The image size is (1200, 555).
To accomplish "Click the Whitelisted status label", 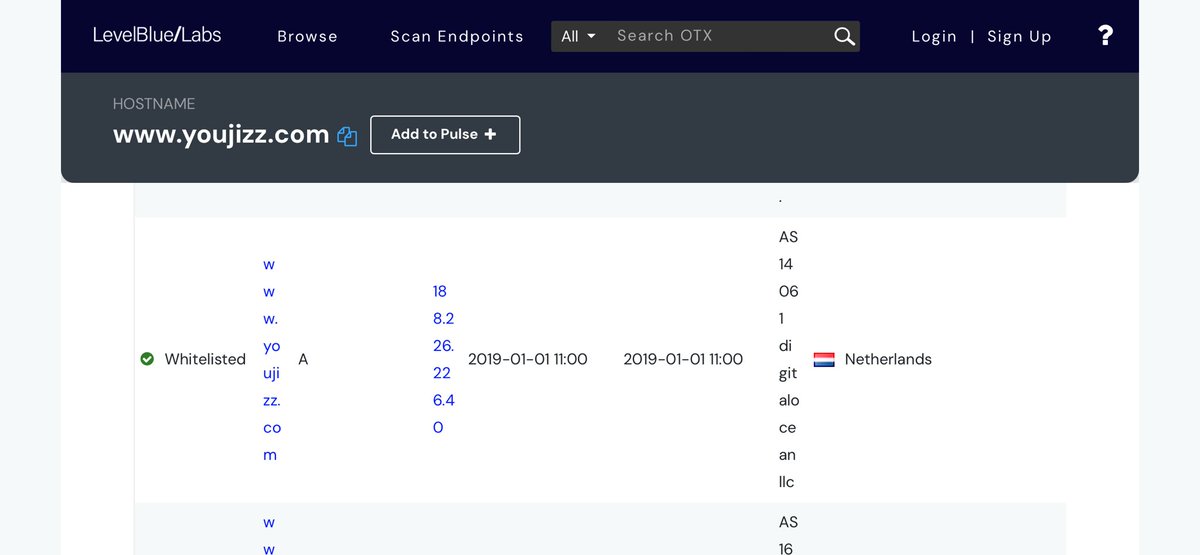I will point(205,359).
